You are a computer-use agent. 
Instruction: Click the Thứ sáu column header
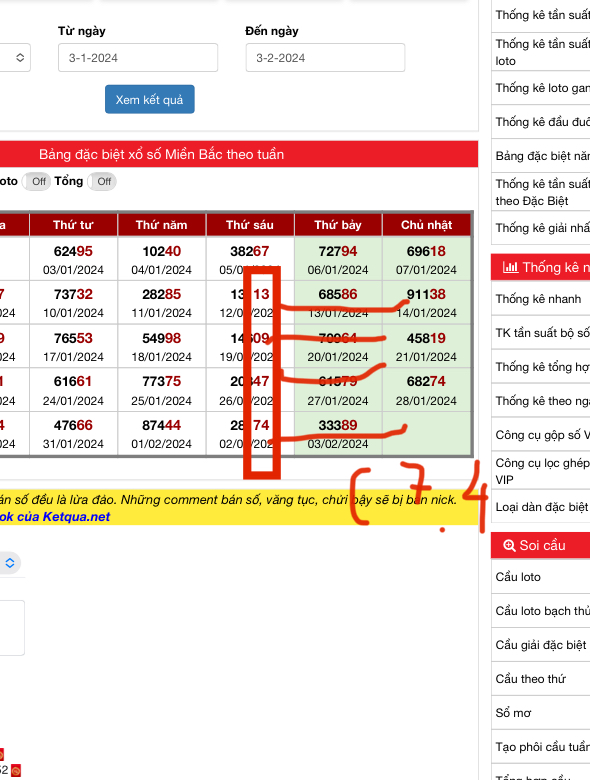coord(250,225)
